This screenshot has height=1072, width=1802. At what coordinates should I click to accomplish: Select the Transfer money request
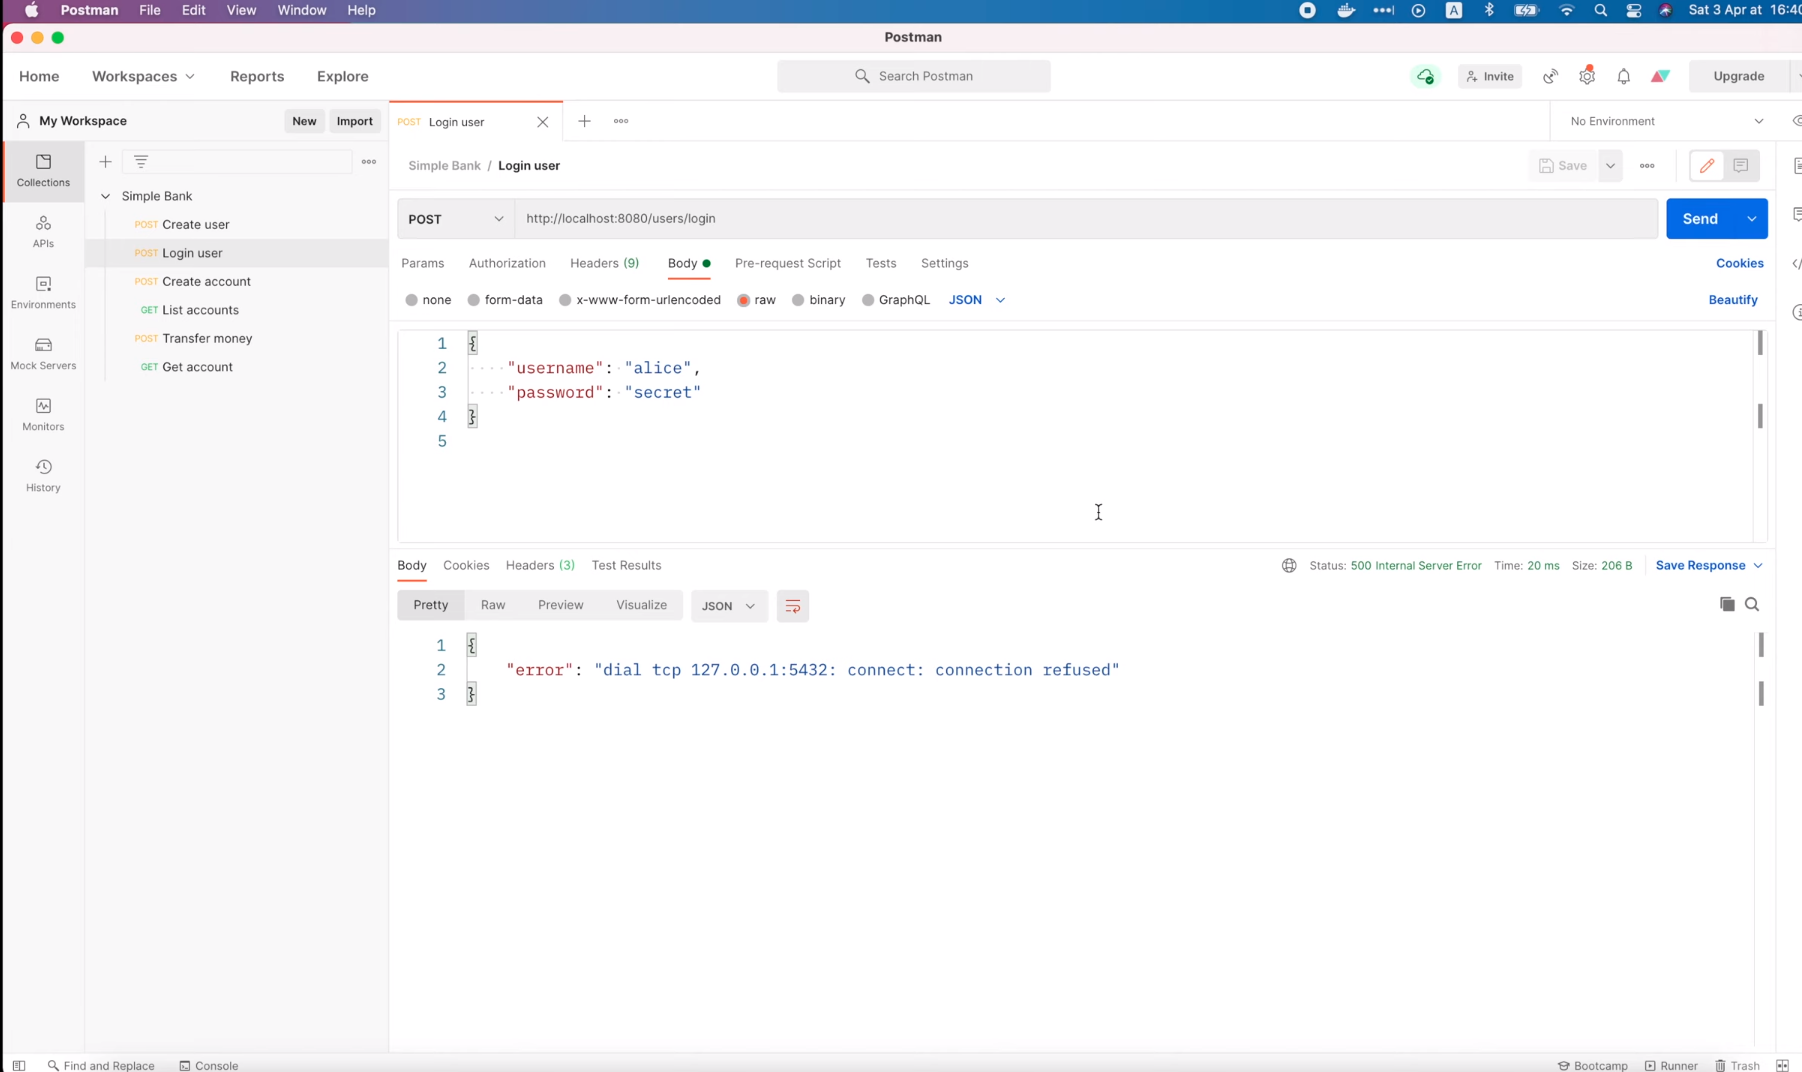point(207,338)
